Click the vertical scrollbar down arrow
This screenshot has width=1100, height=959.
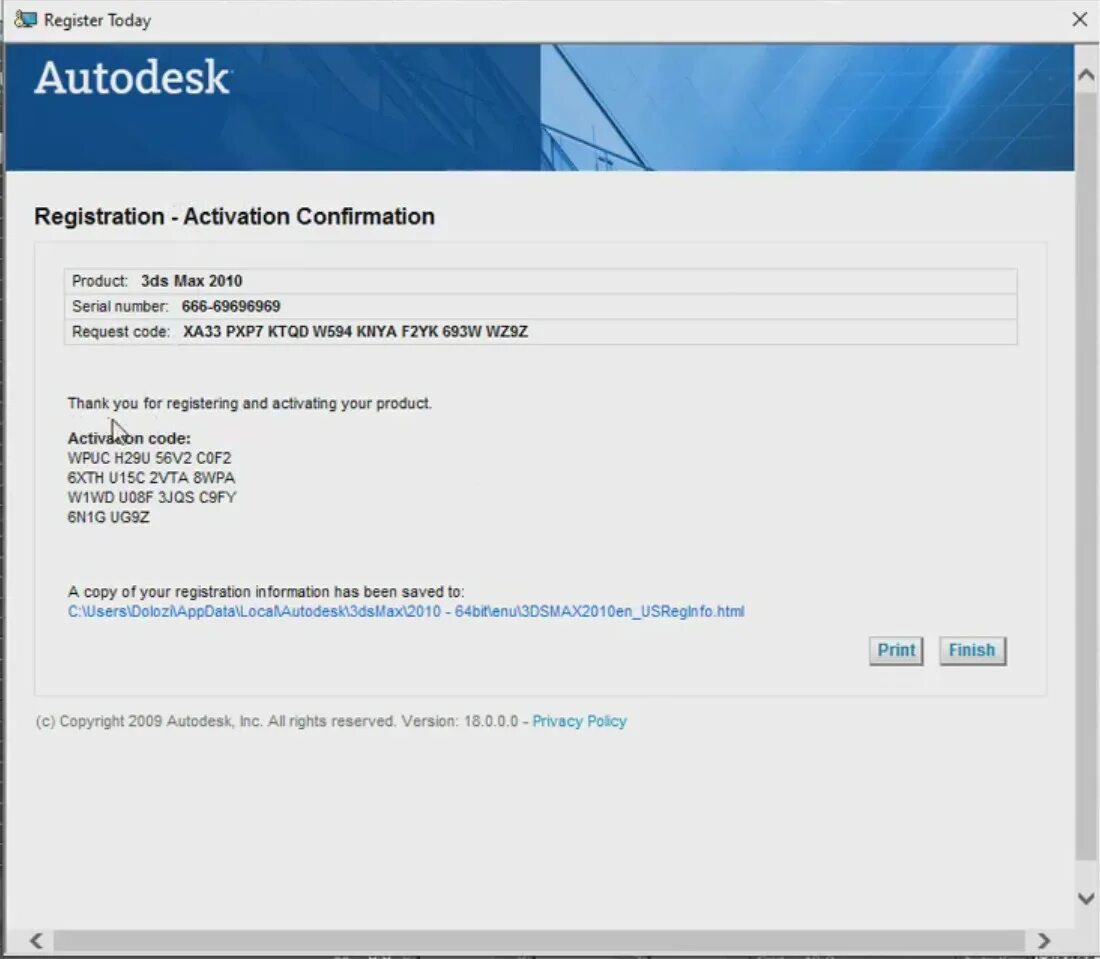(1086, 898)
